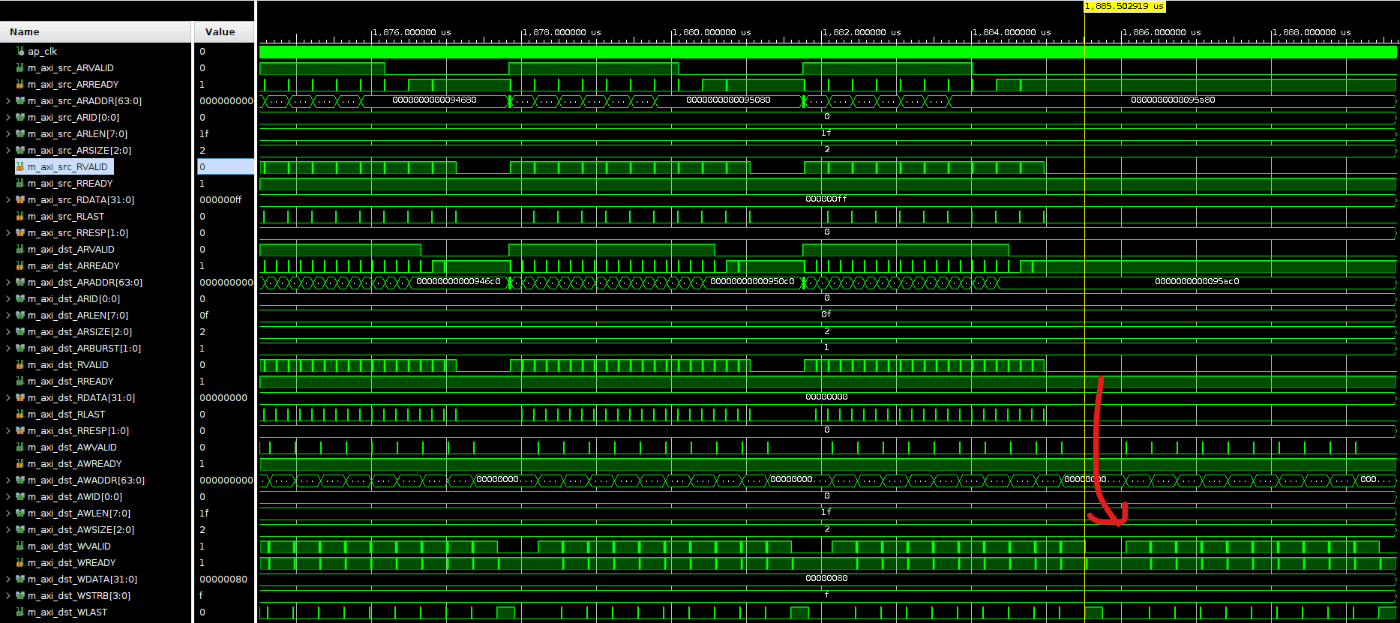Expand the m_axi_dst_ARID[0:0] bus
Viewport: 1400px width, 623px height.
[x=9, y=298]
